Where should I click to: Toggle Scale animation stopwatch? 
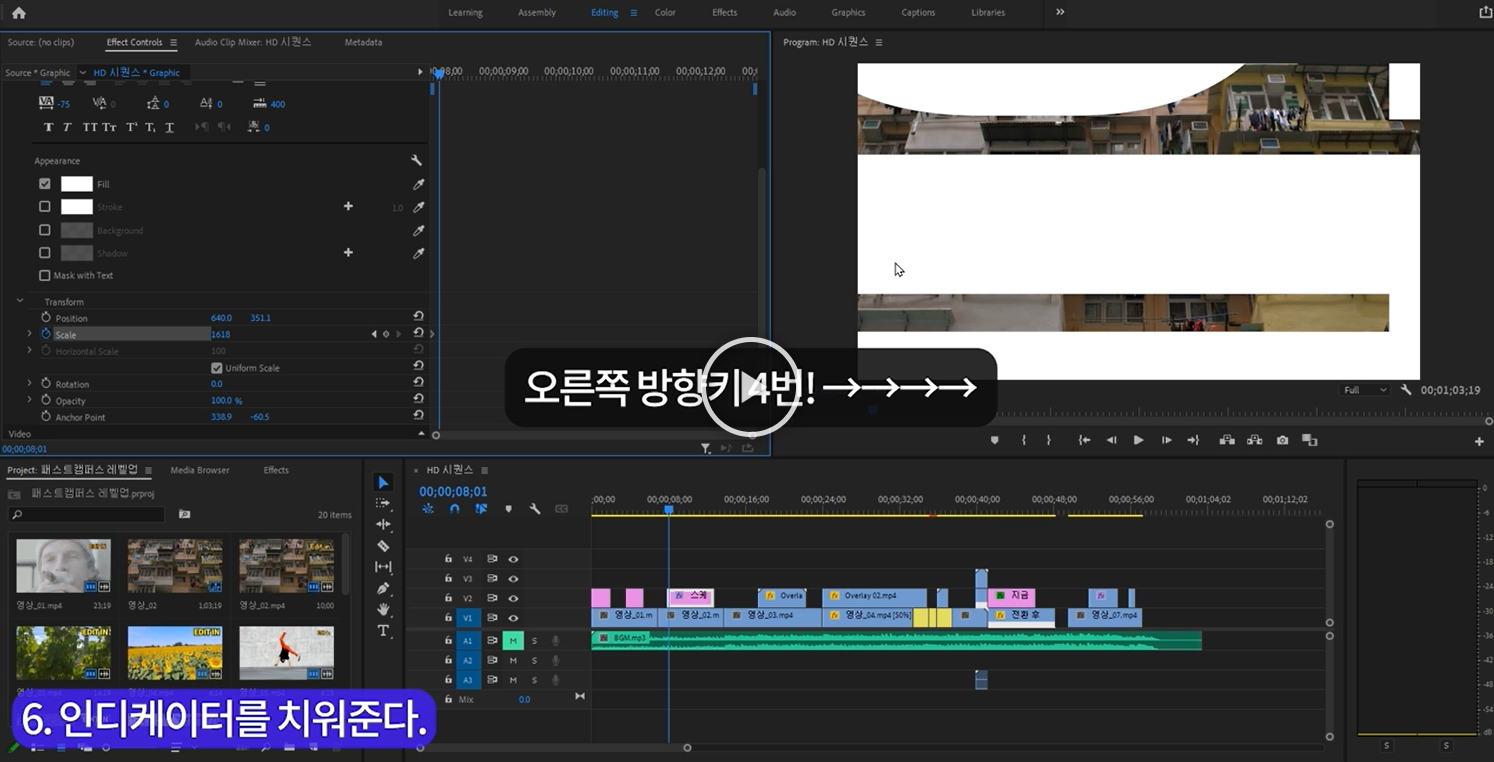(x=45, y=334)
